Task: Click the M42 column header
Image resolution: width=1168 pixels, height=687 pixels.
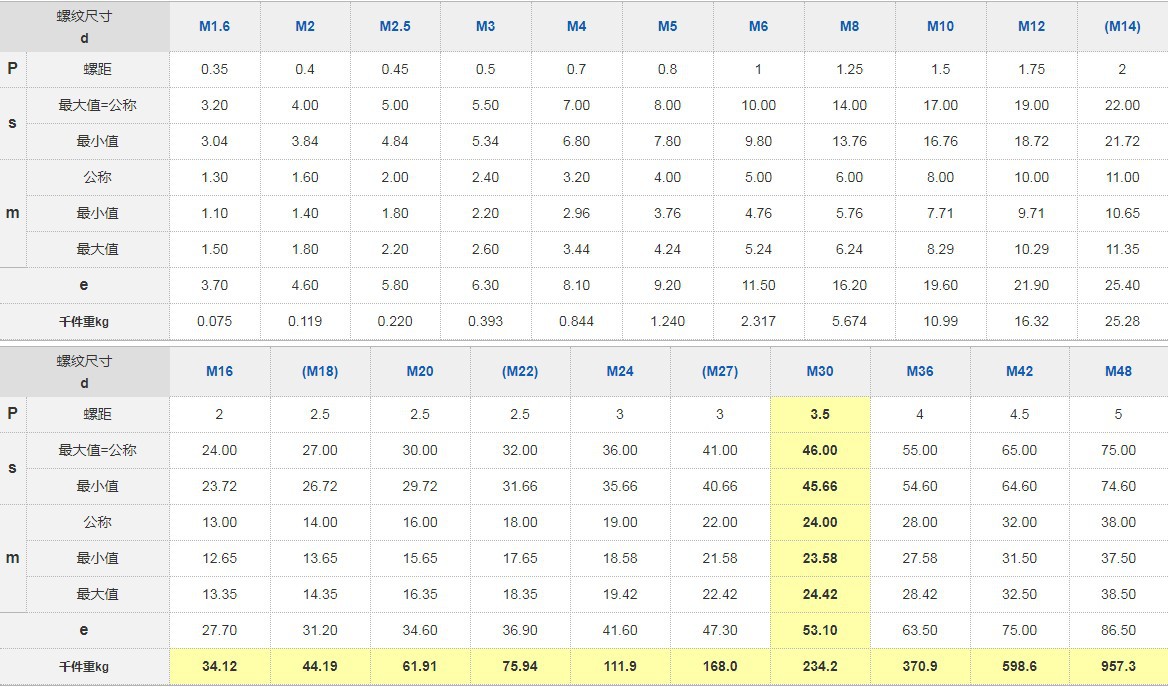Action: [x=1019, y=371]
